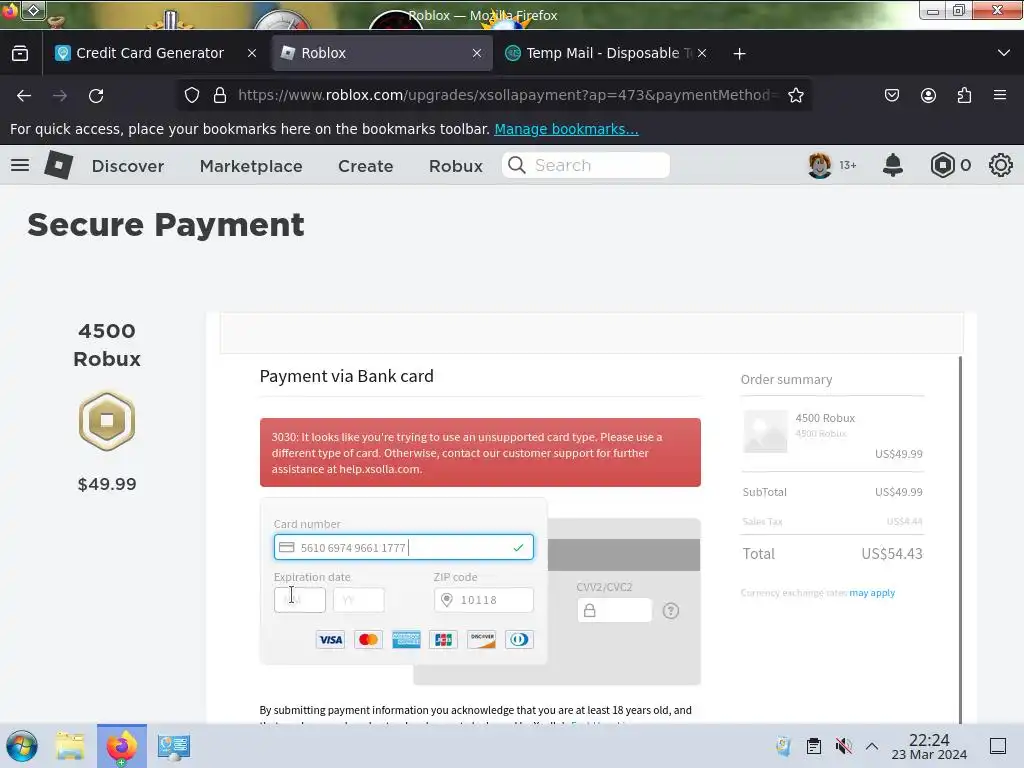Select the Roblox browser tab
The image size is (1024, 768).
(382, 53)
